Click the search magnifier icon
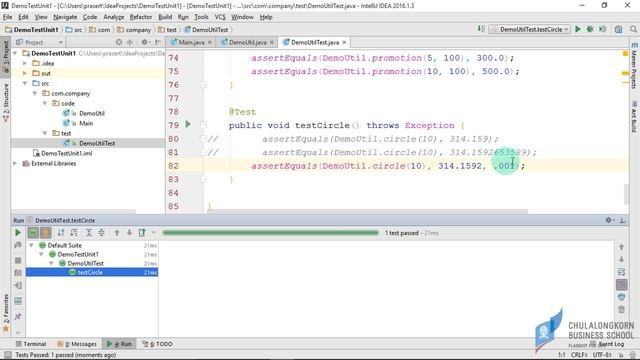The image size is (640, 360). 633,29
